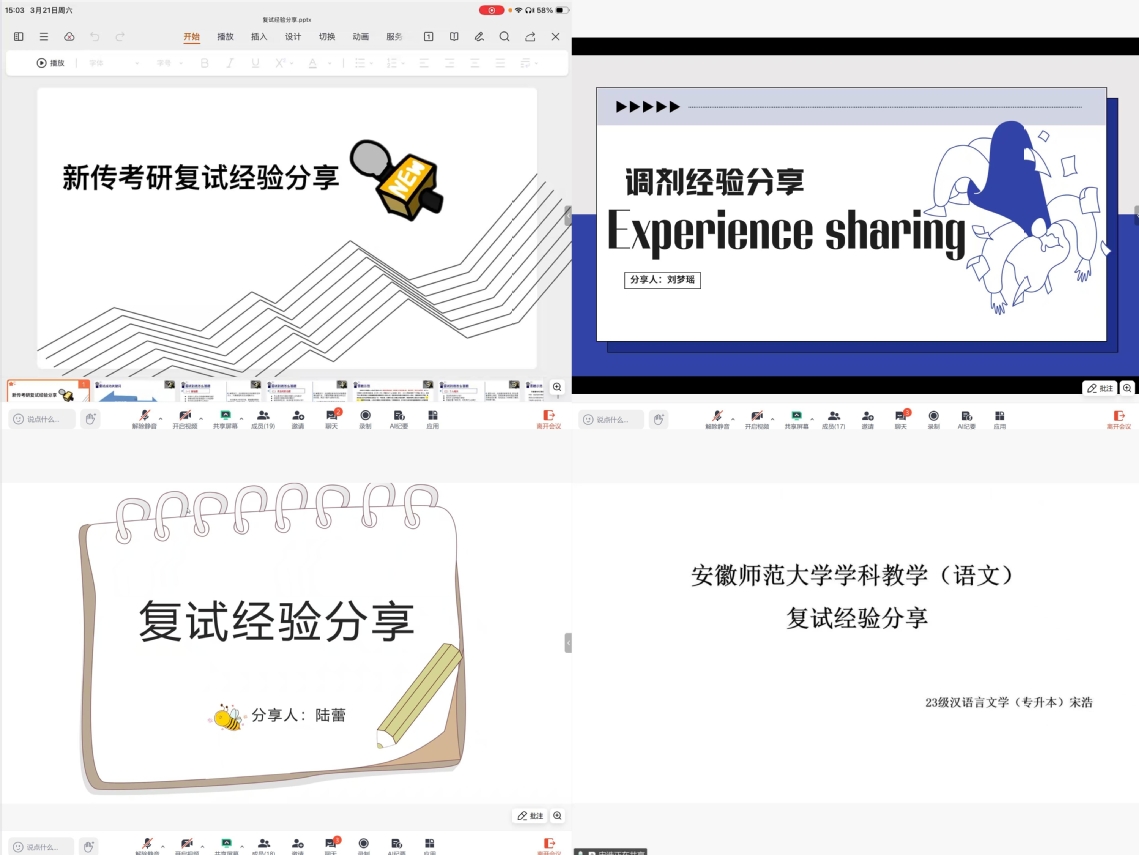
Task: Expand the 字号 font size dropdown
Action: pos(169,63)
